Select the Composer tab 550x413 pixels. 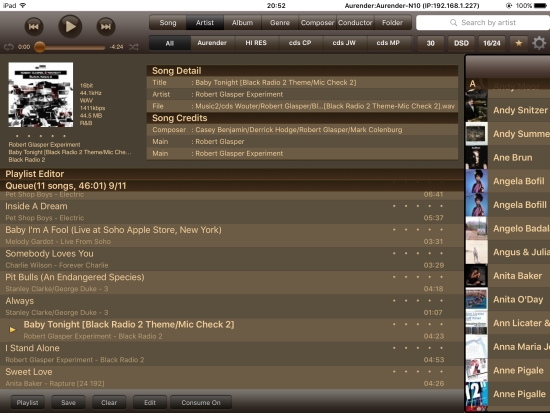[317, 23]
